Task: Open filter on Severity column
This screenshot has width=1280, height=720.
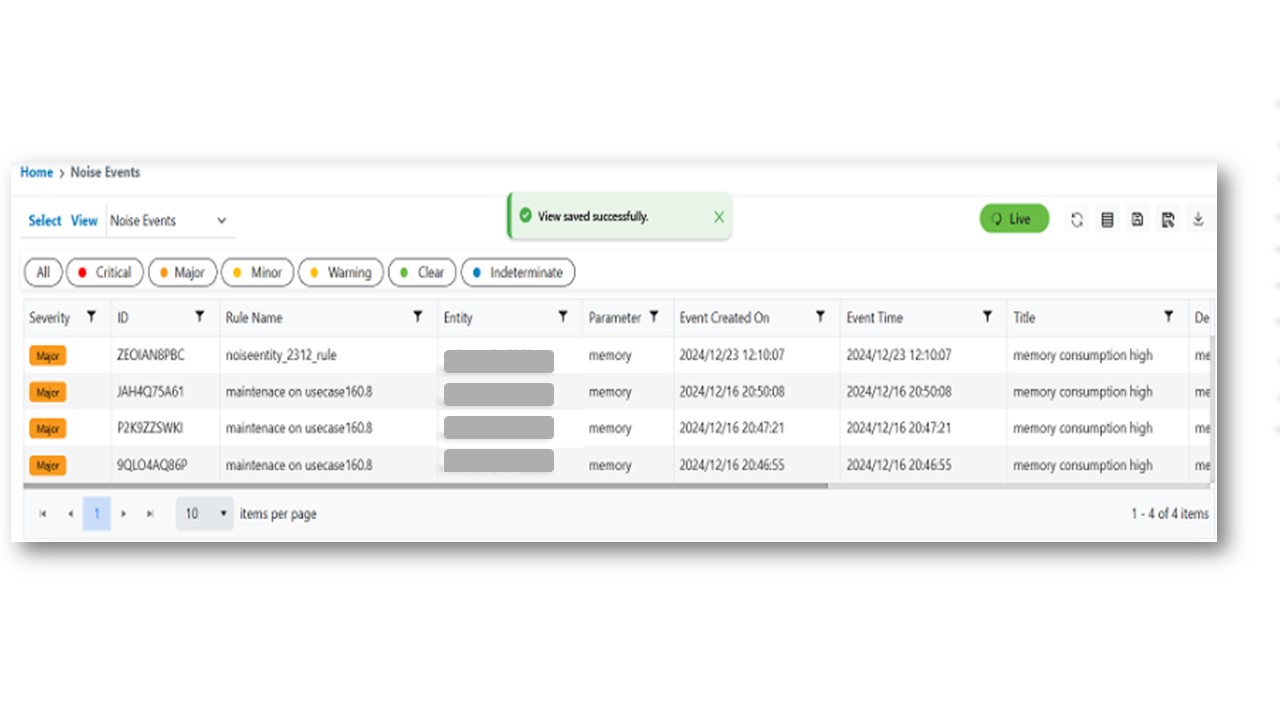Action: coord(91,316)
